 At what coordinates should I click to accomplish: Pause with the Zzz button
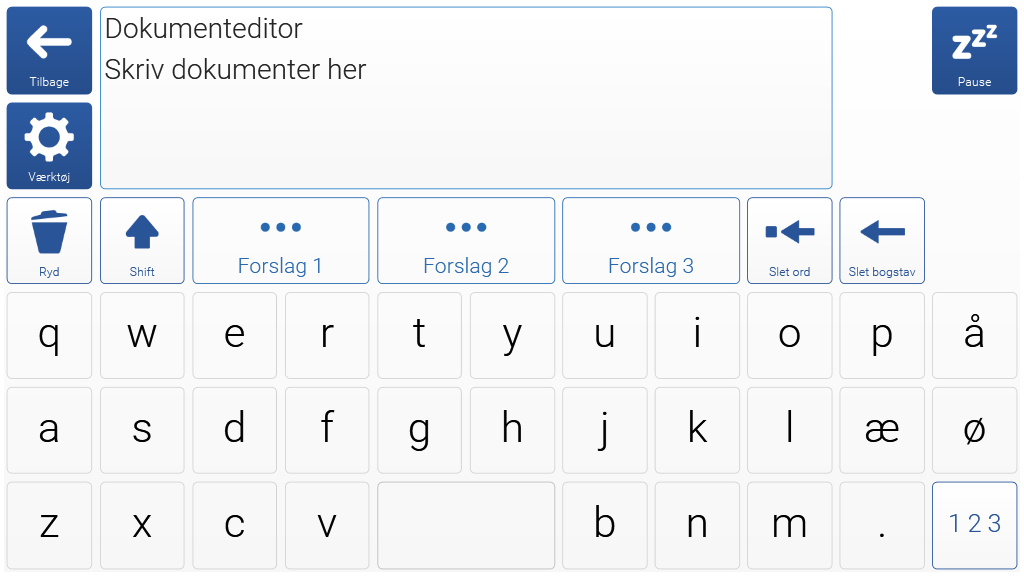point(974,50)
